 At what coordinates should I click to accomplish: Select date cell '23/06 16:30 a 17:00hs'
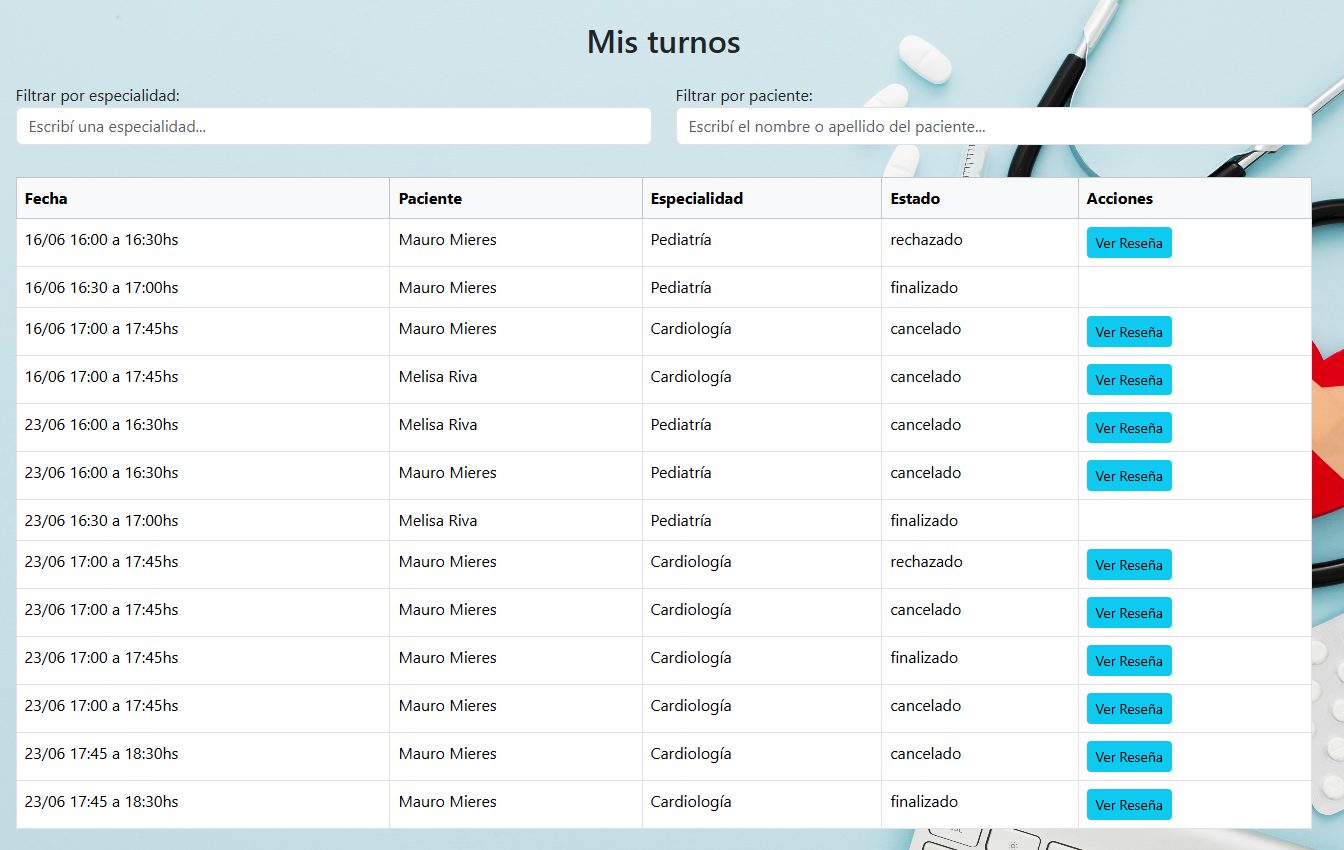102,521
